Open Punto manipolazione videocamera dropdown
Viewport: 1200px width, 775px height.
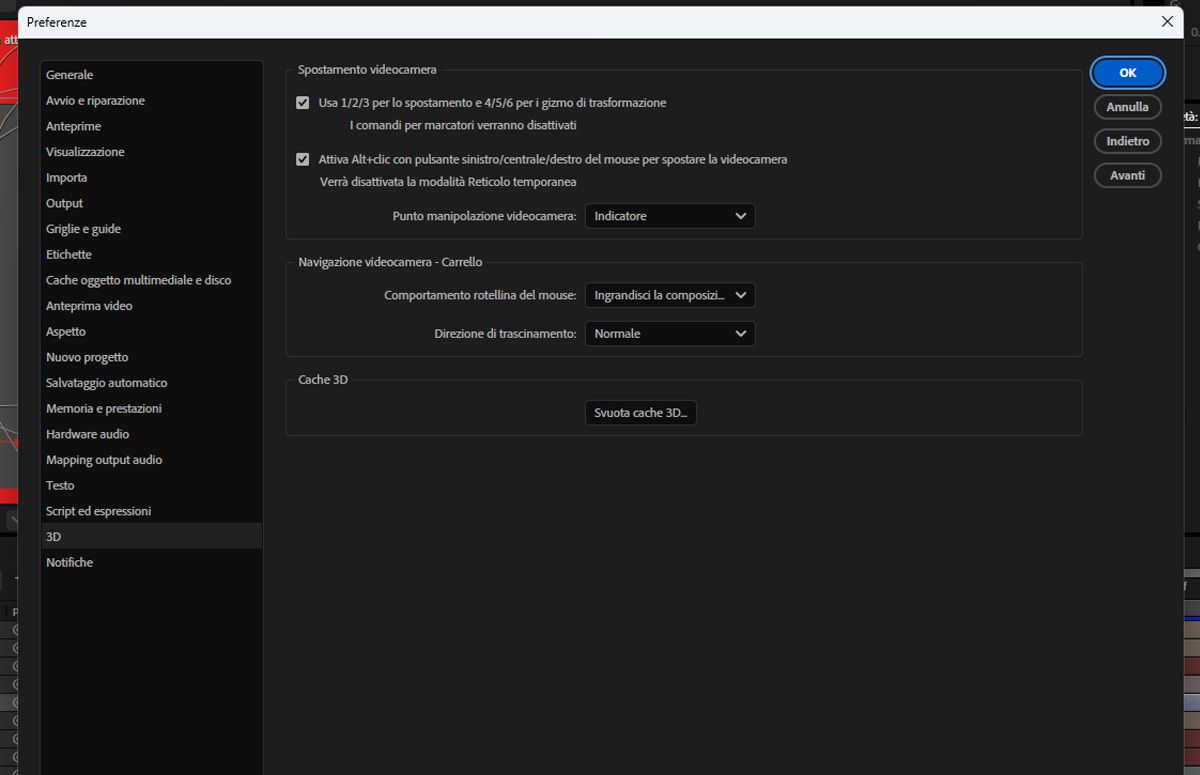pos(670,216)
